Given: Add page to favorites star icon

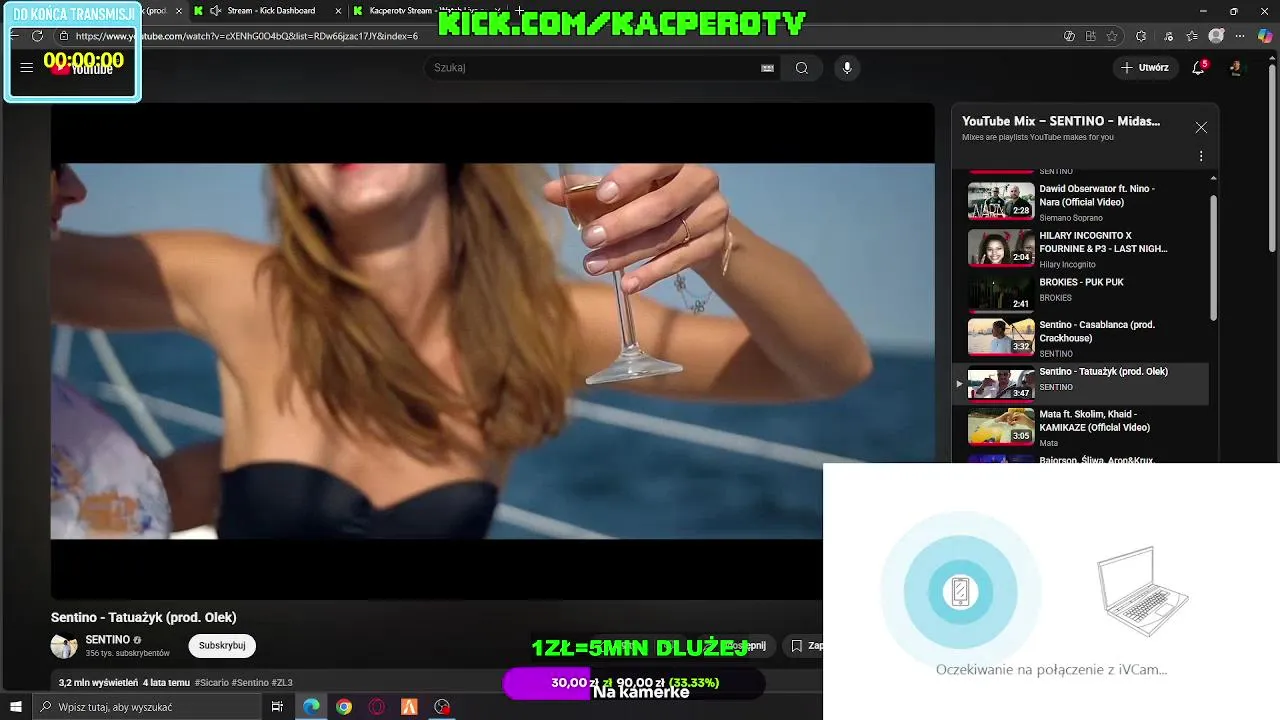Looking at the screenshot, I should pos(1112,36).
